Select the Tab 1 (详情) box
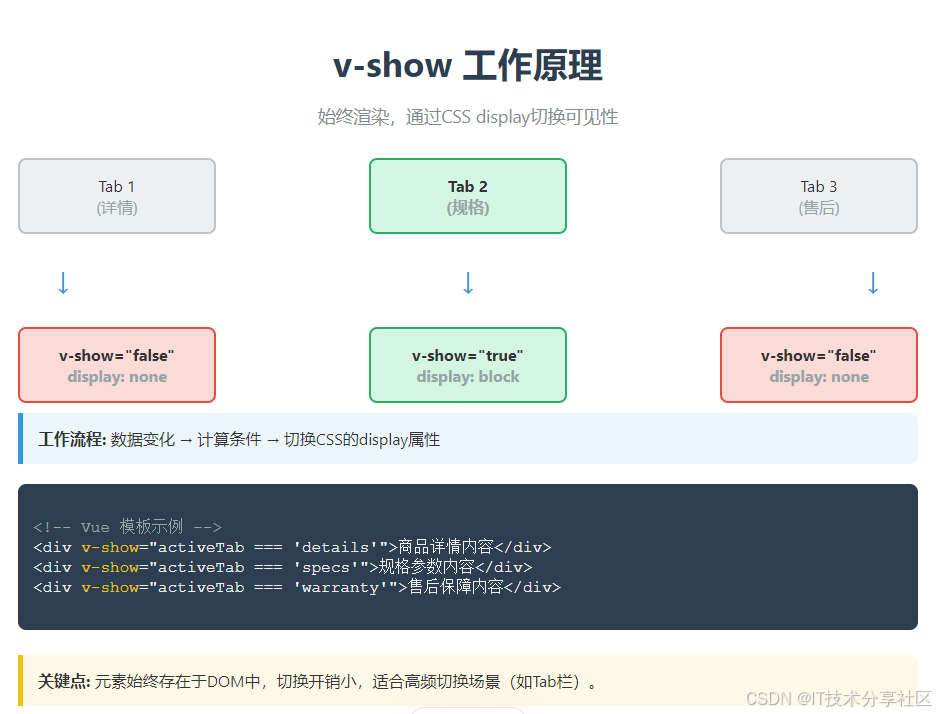The height and width of the screenshot is (714, 936). click(x=117, y=196)
